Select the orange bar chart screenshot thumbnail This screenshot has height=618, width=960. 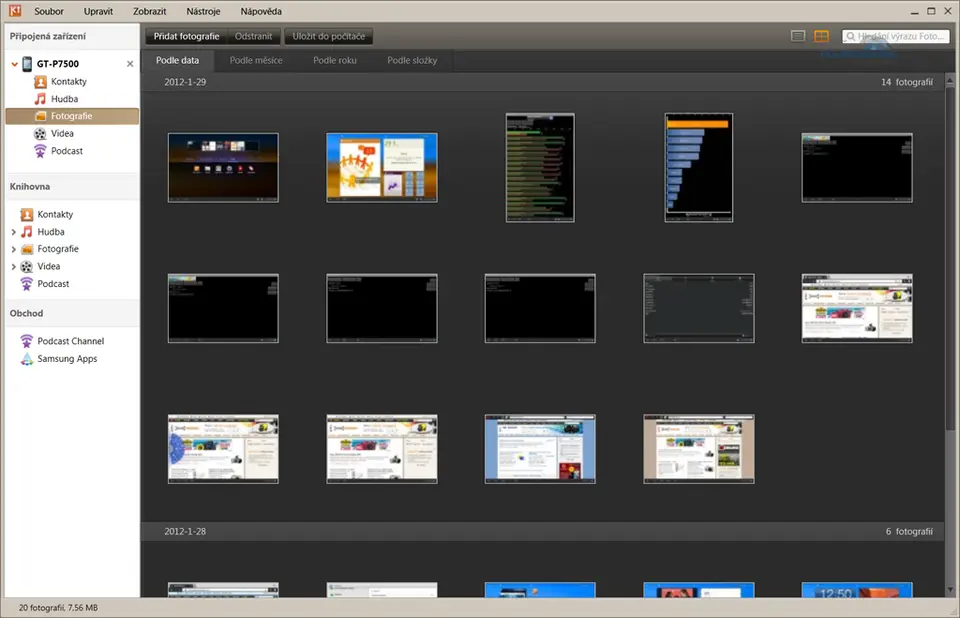pyautogui.click(x=698, y=167)
